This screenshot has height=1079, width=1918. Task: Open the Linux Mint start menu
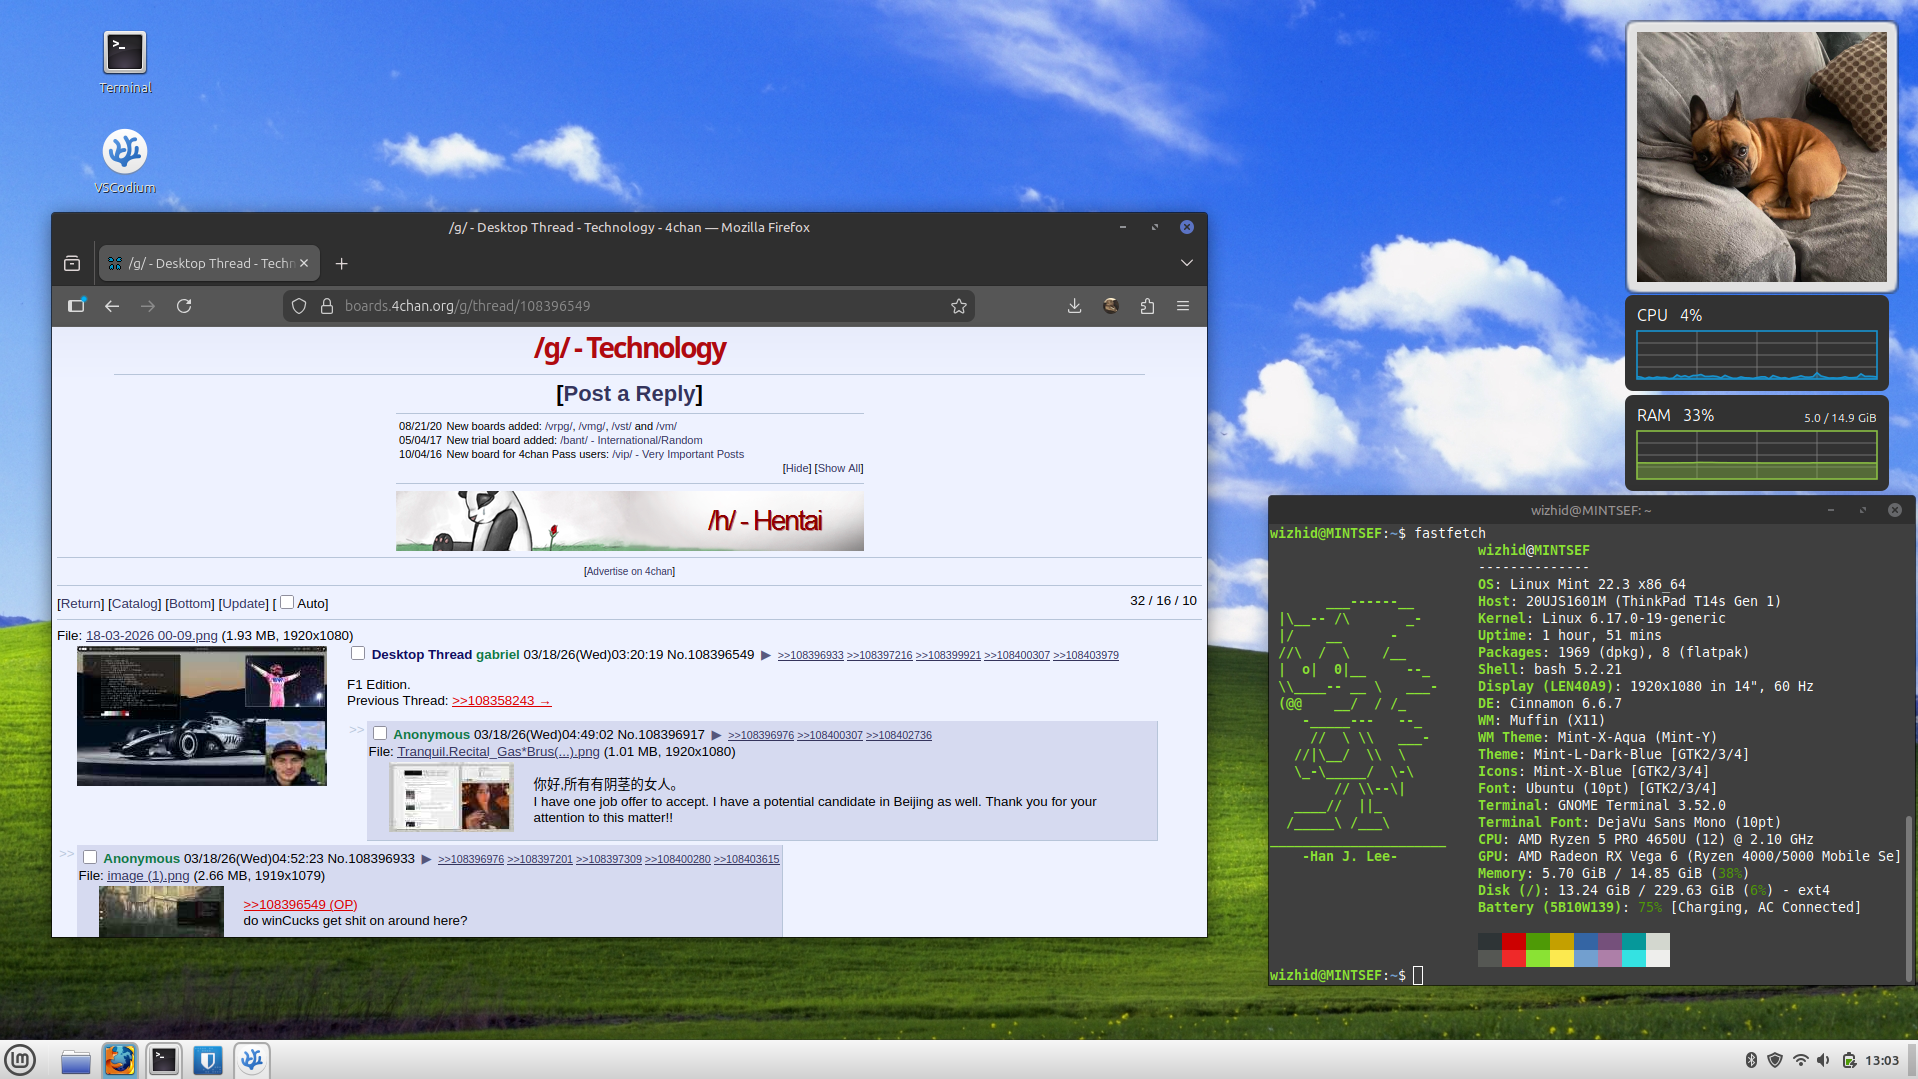click(x=20, y=1060)
